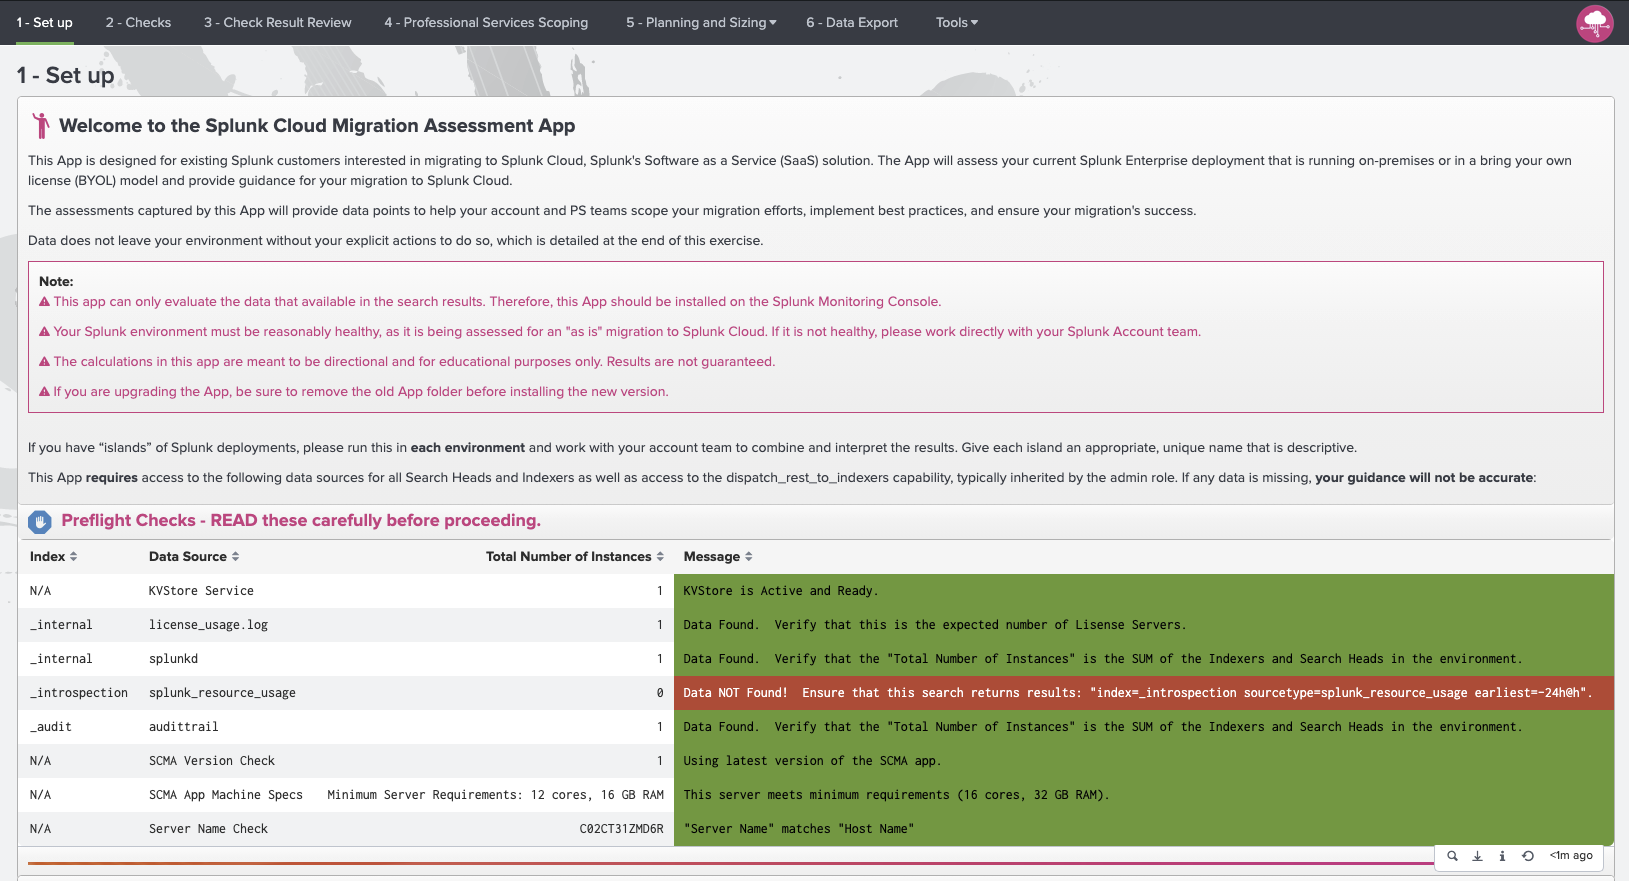Switch to the 1 - Set up tab
The image size is (1629, 881).
(x=44, y=22)
